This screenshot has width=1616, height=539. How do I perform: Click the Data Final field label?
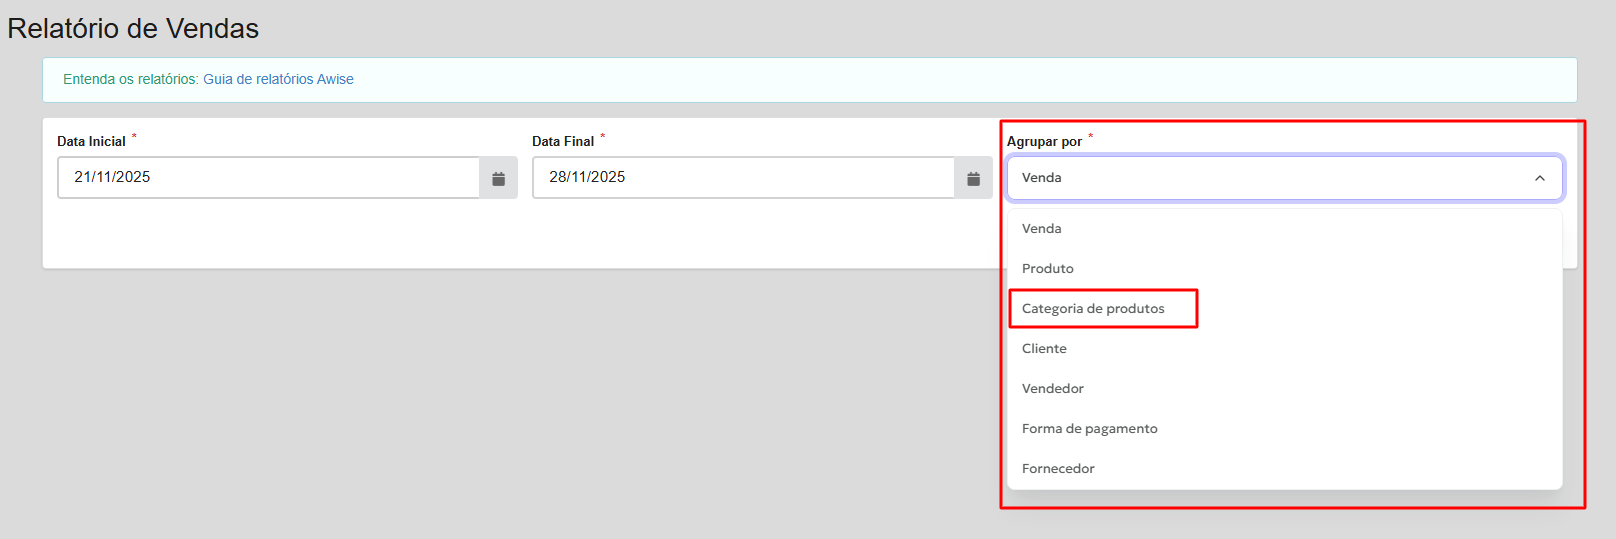click(x=563, y=142)
